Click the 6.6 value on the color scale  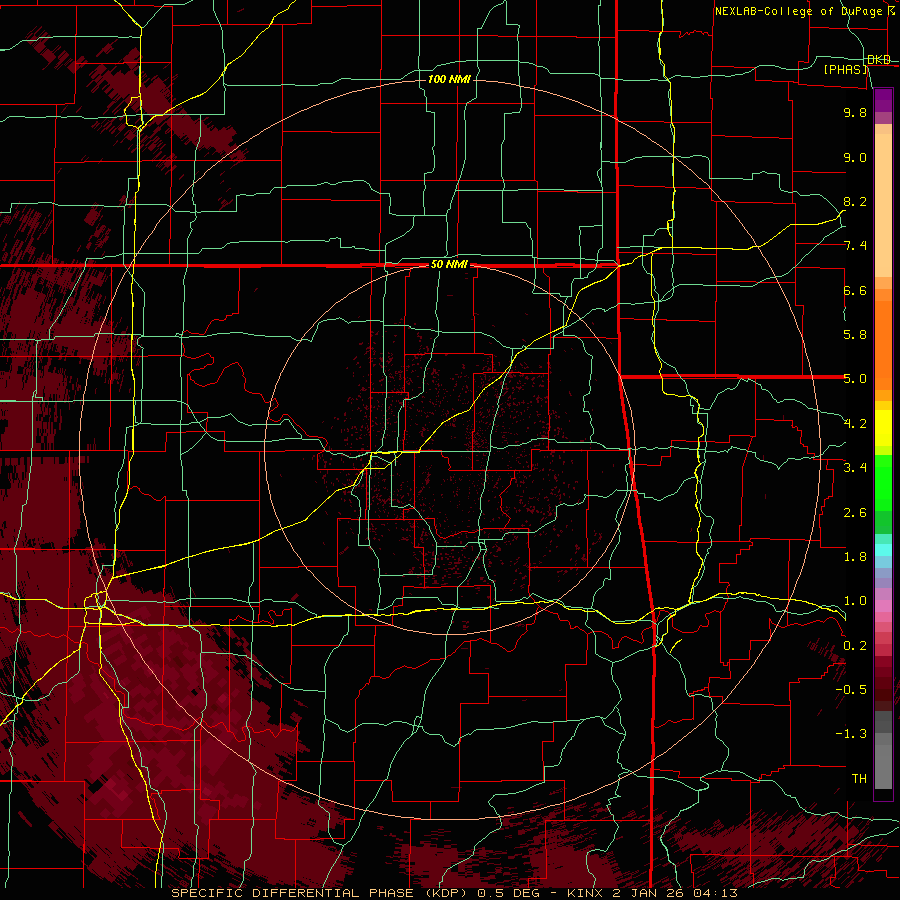855,290
